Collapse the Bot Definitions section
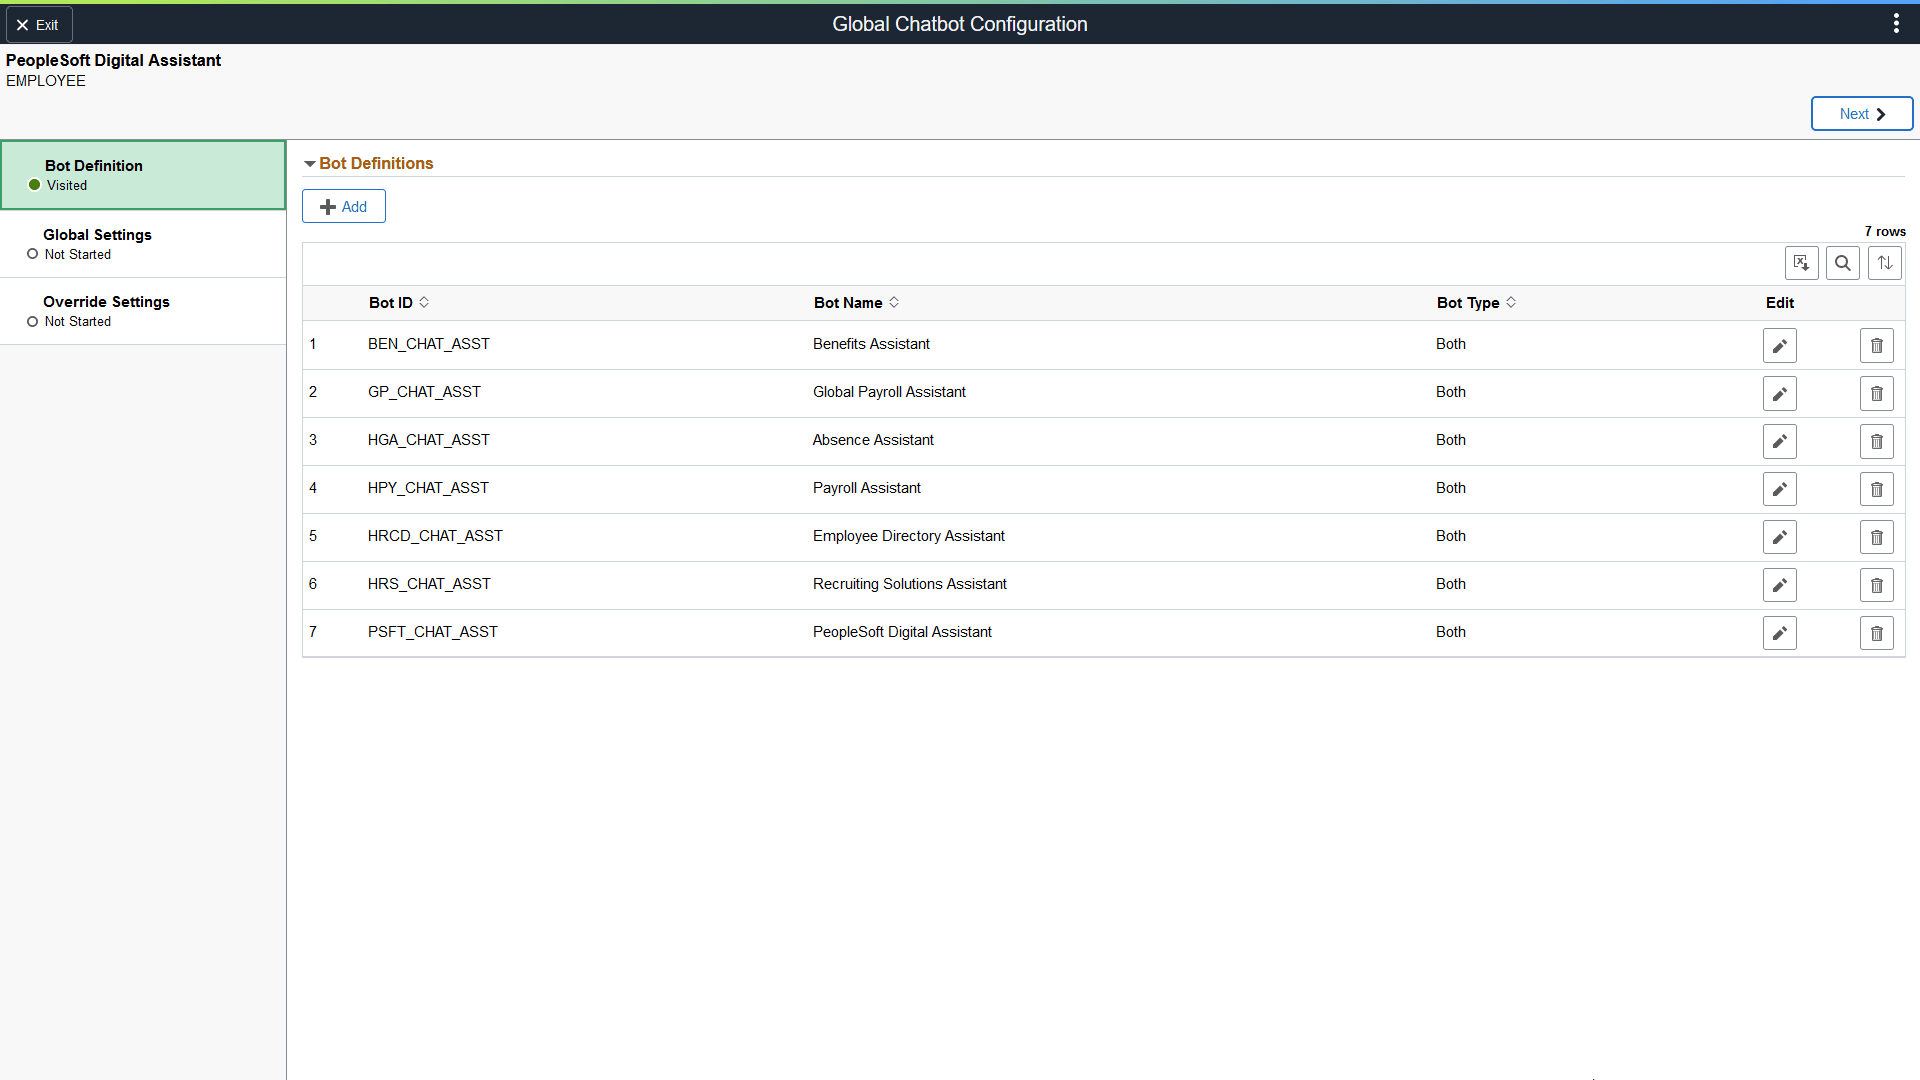1920x1080 pixels. pyautogui.click(x=311, y=163)
